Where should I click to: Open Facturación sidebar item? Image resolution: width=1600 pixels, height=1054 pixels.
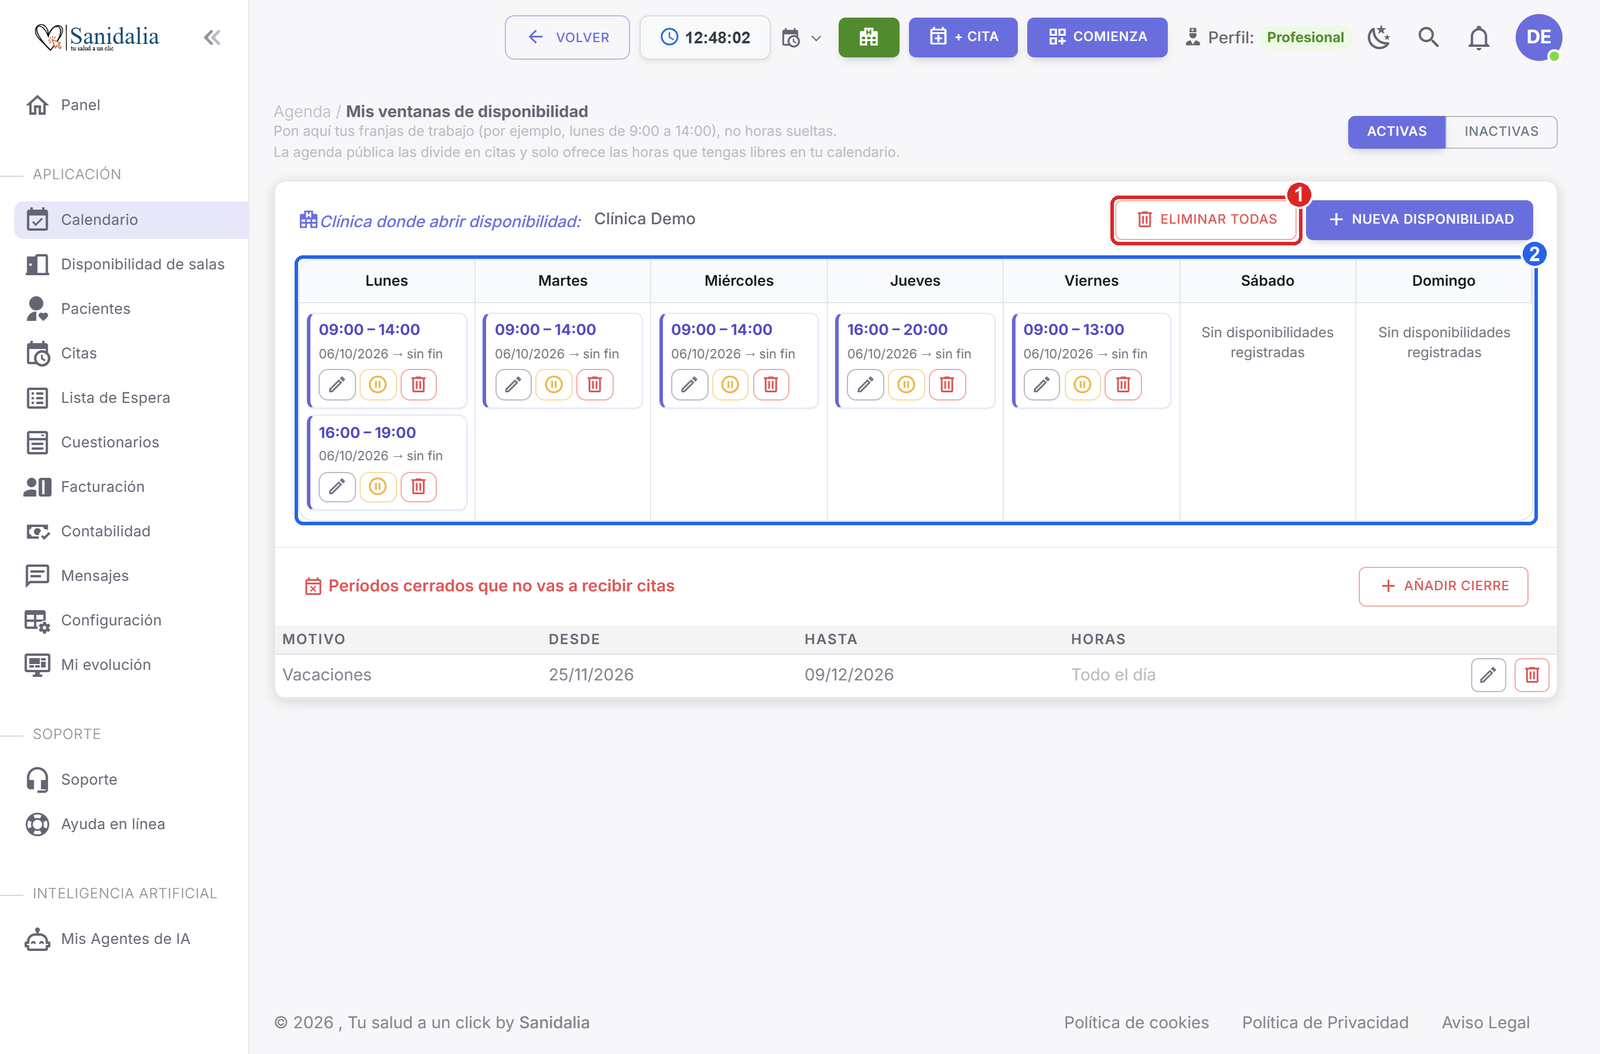click(131, 487)
